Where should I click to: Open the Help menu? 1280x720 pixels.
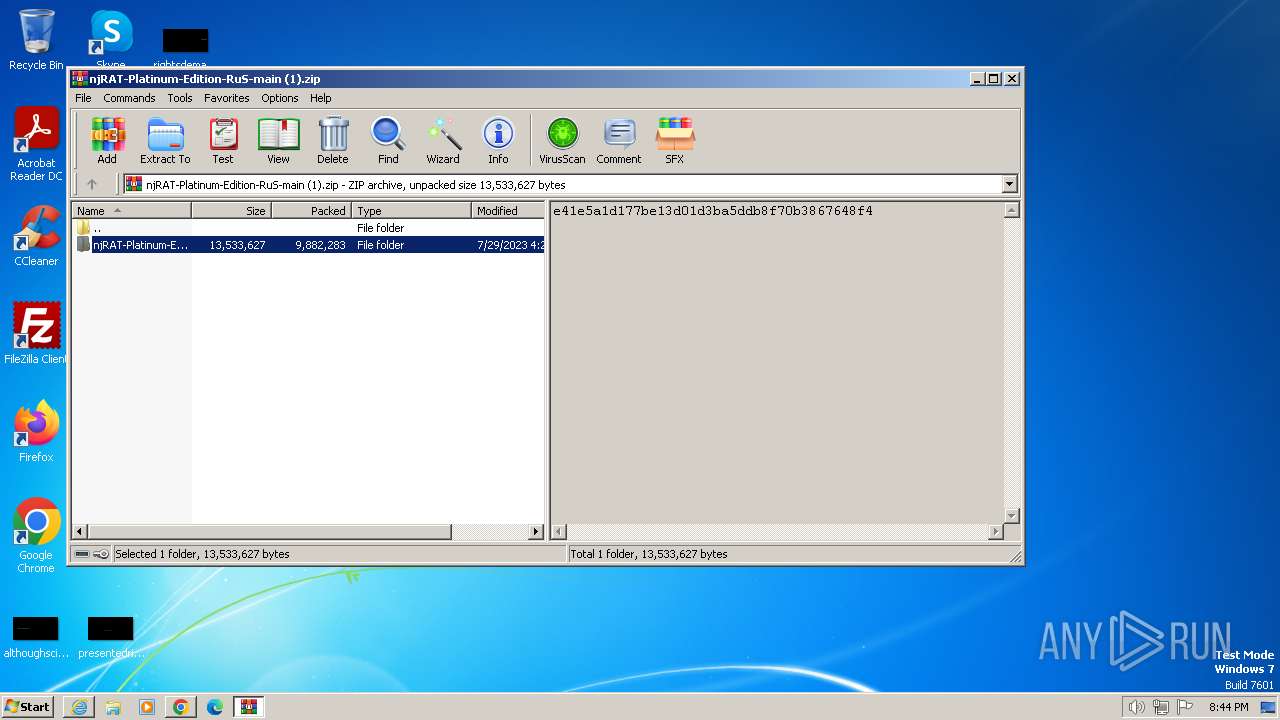pos(320,98)
